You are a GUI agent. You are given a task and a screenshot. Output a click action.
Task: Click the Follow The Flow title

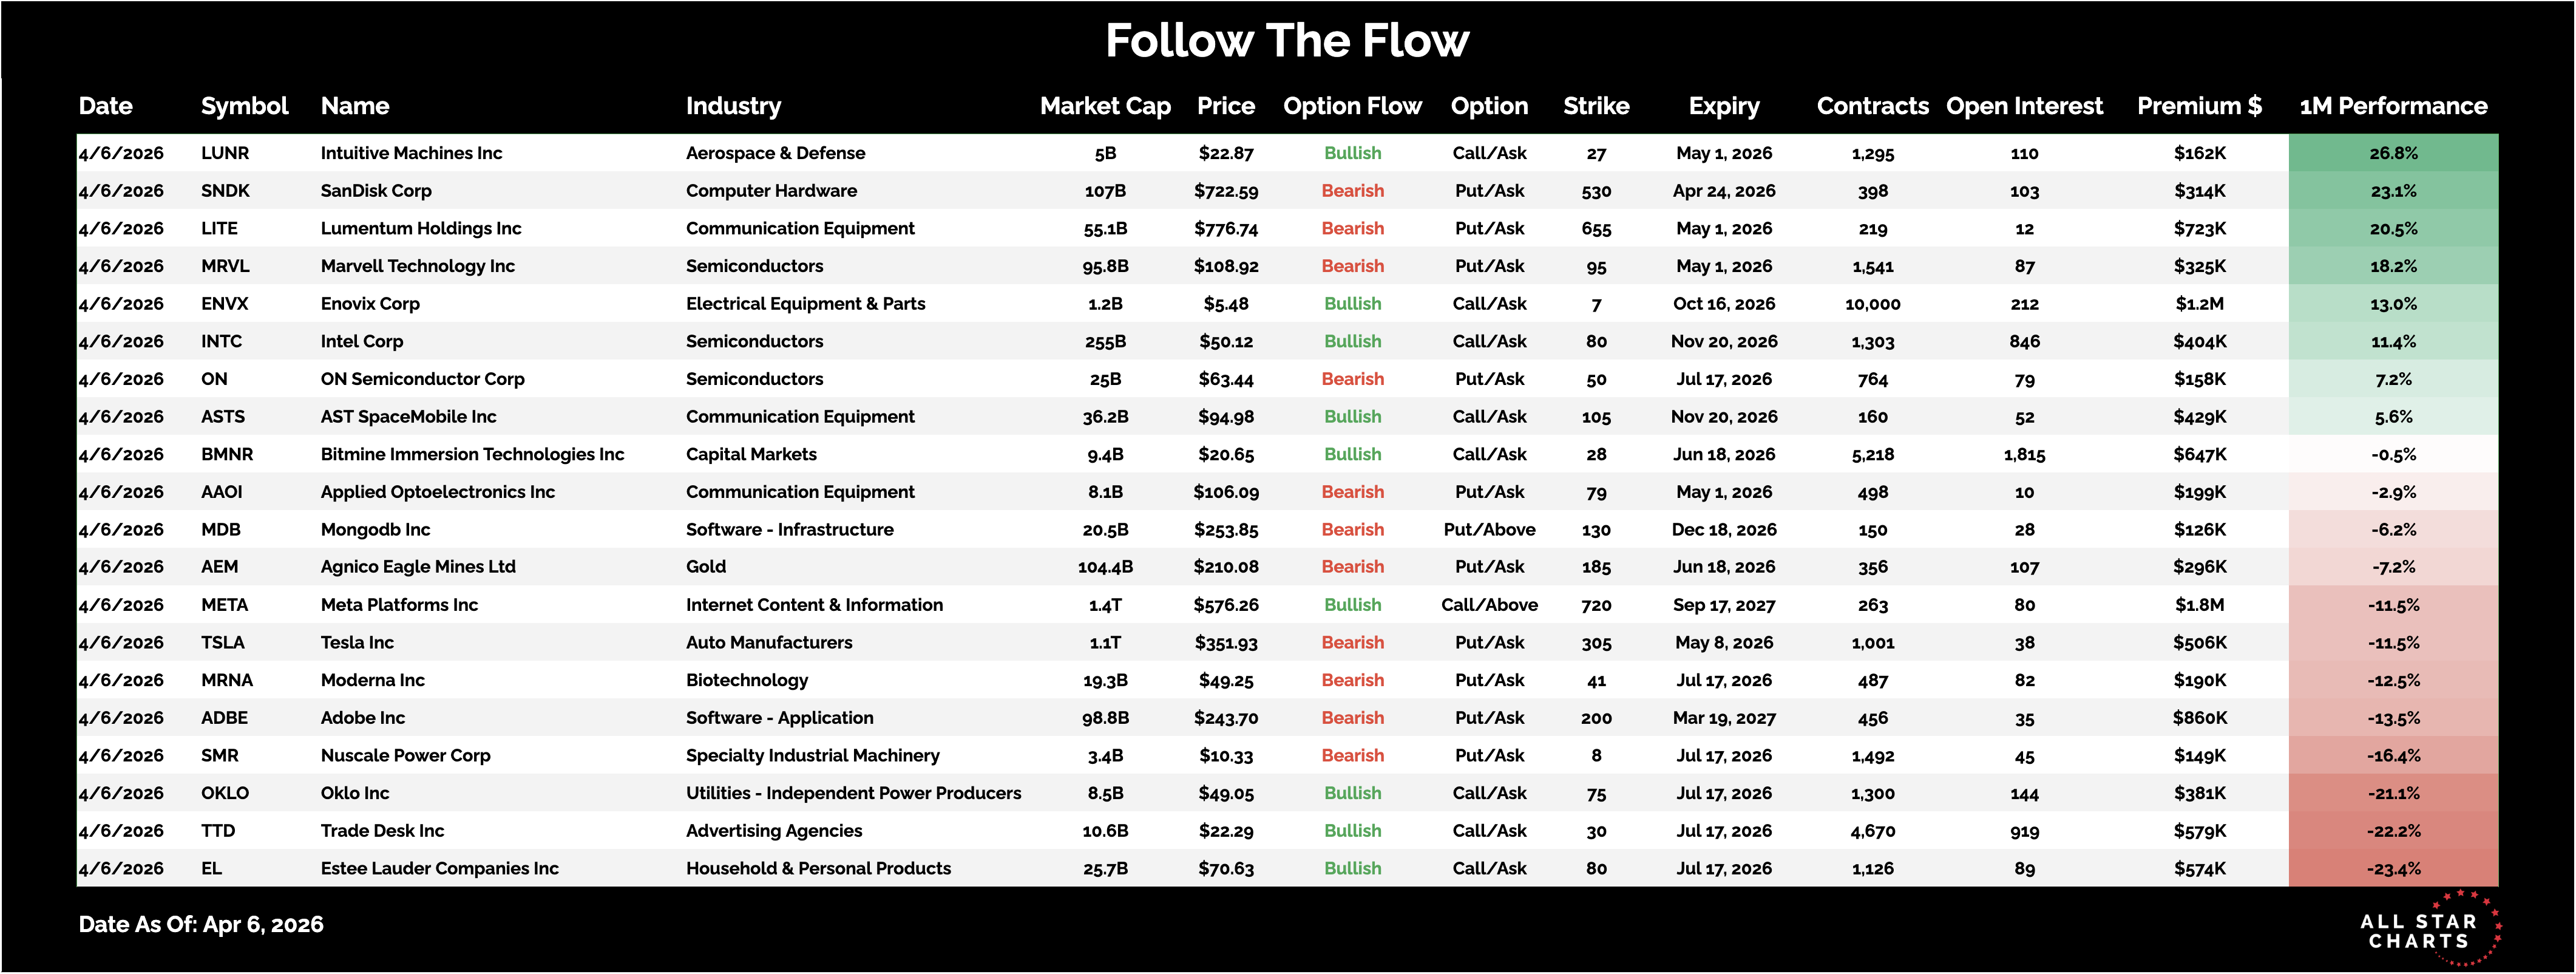pyautogui.click(x=1287, y=41)
